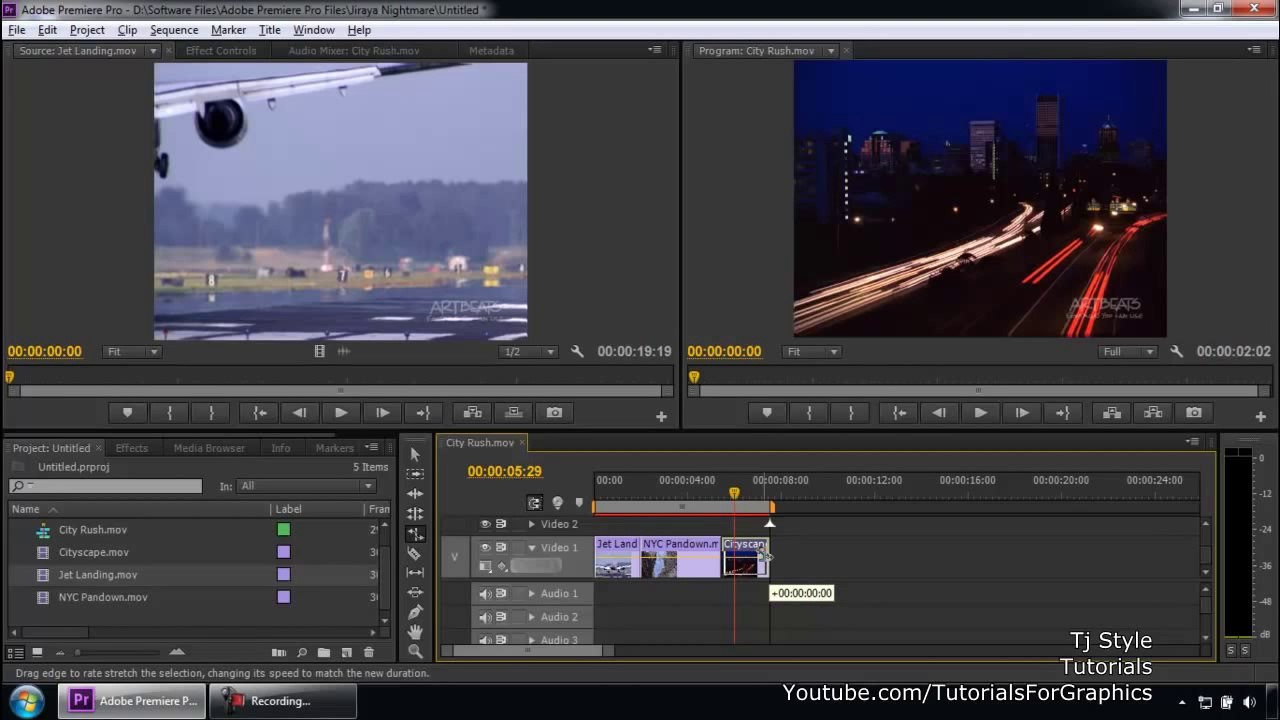This screenshot has width=1280, height=720.
Task: Click Add Marker in Source monitor
Action: point(127,412)
